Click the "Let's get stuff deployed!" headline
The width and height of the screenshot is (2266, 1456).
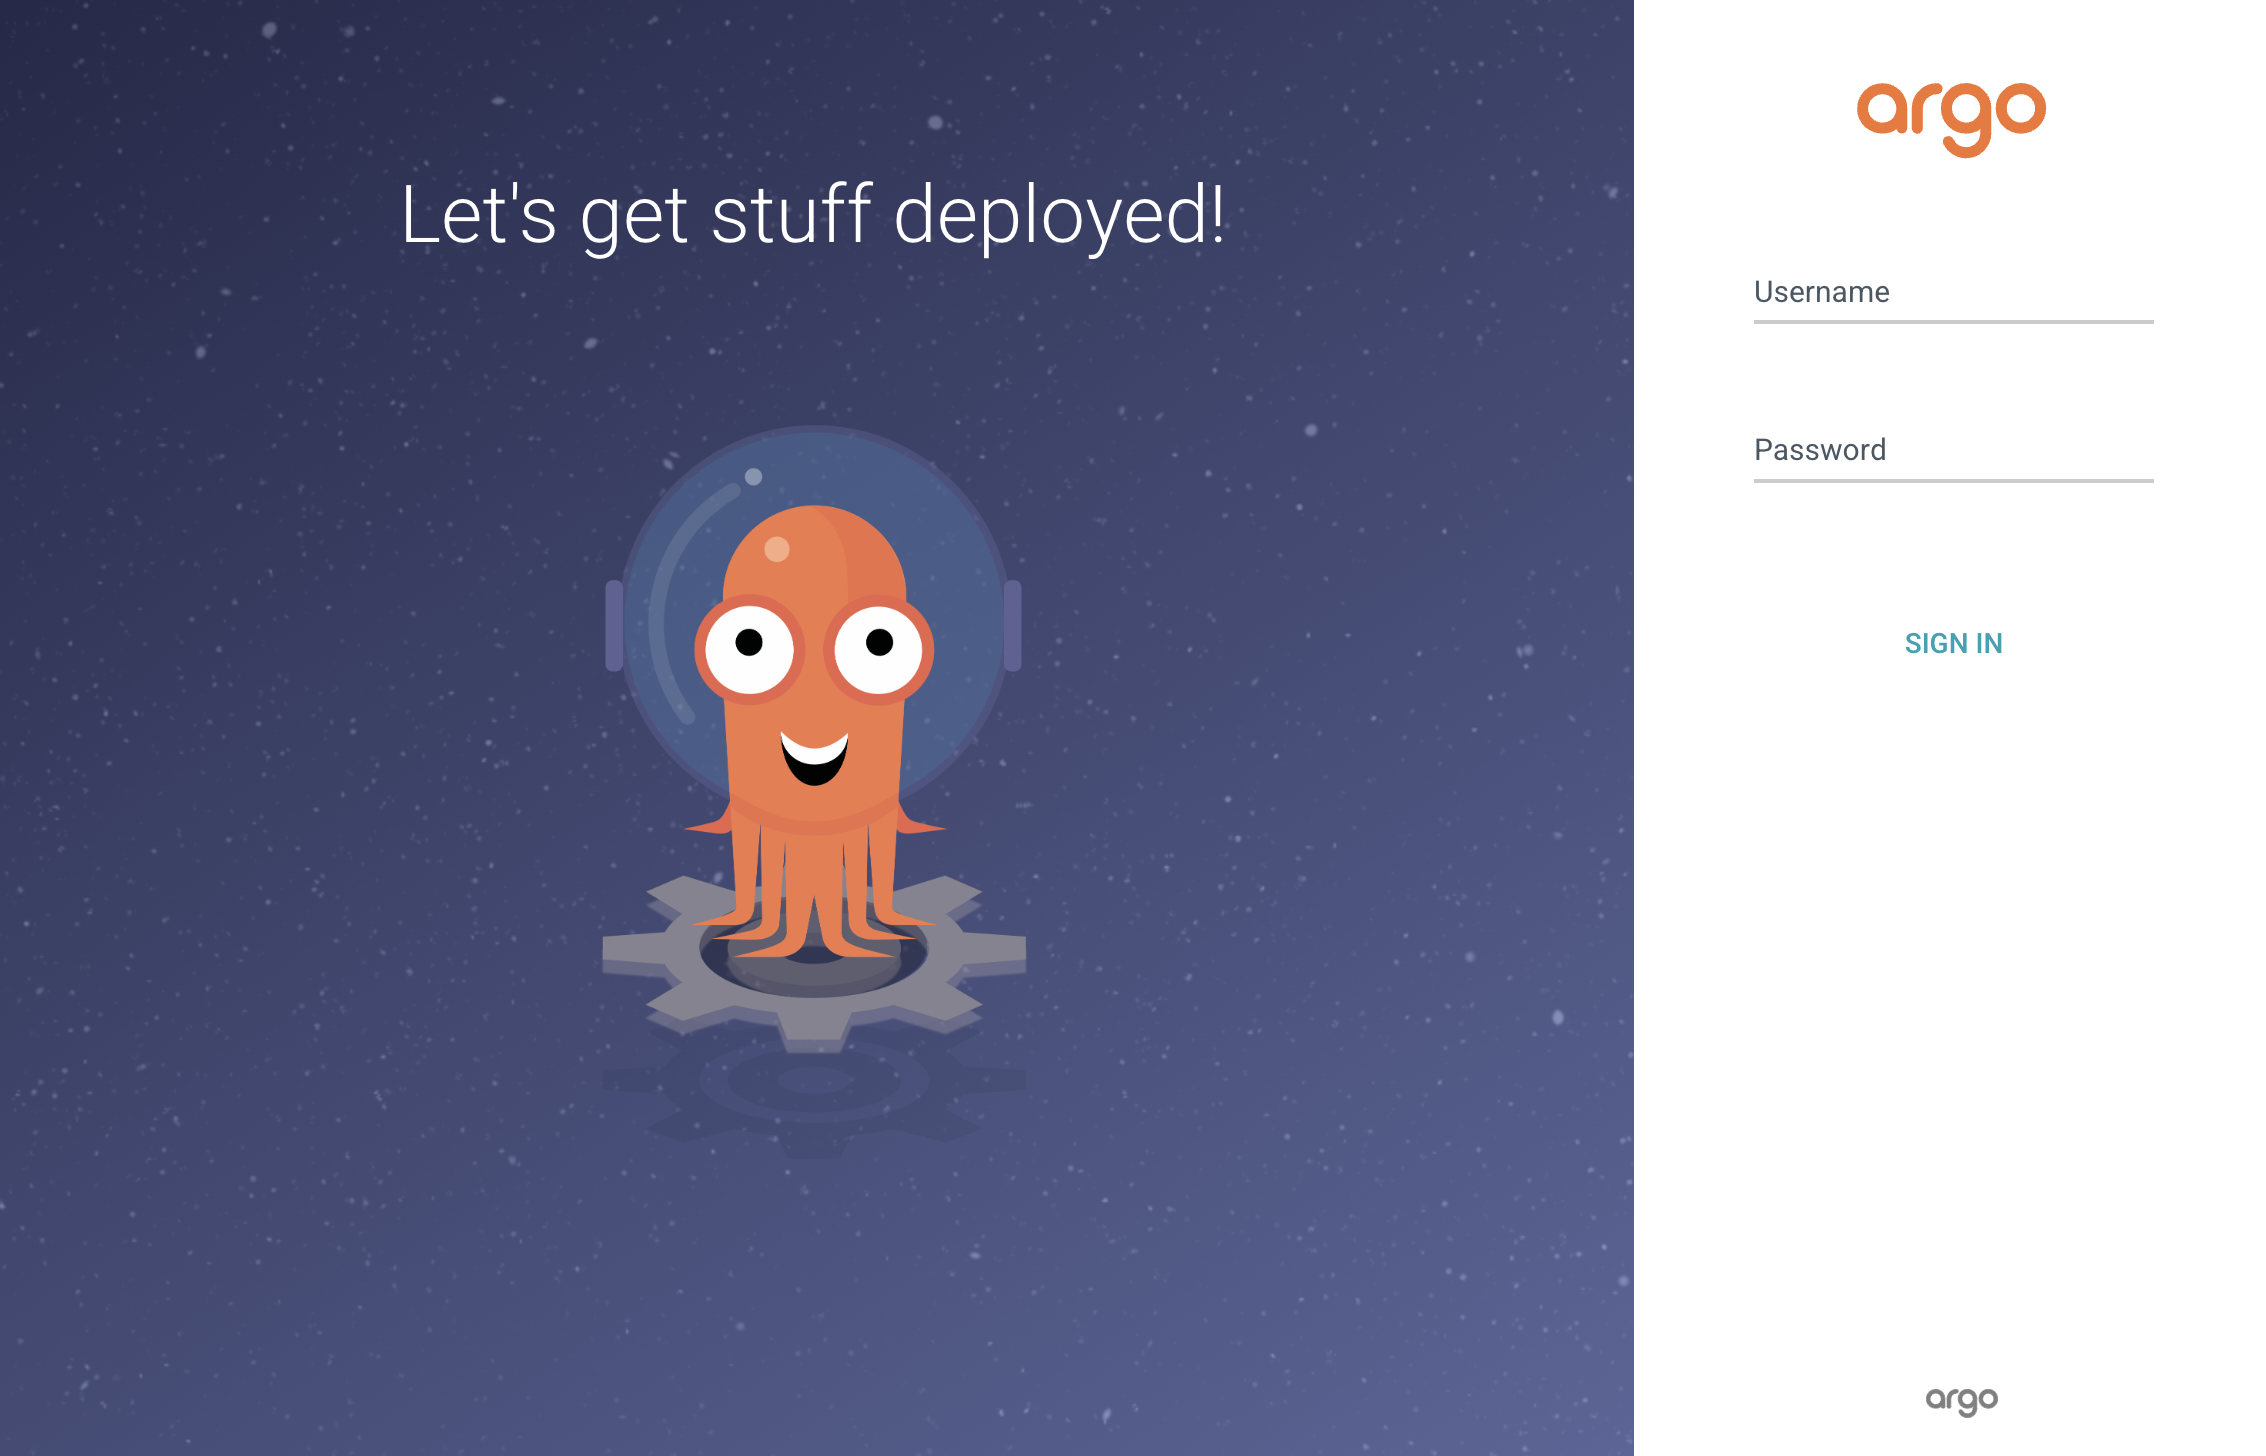click(813, 215)
